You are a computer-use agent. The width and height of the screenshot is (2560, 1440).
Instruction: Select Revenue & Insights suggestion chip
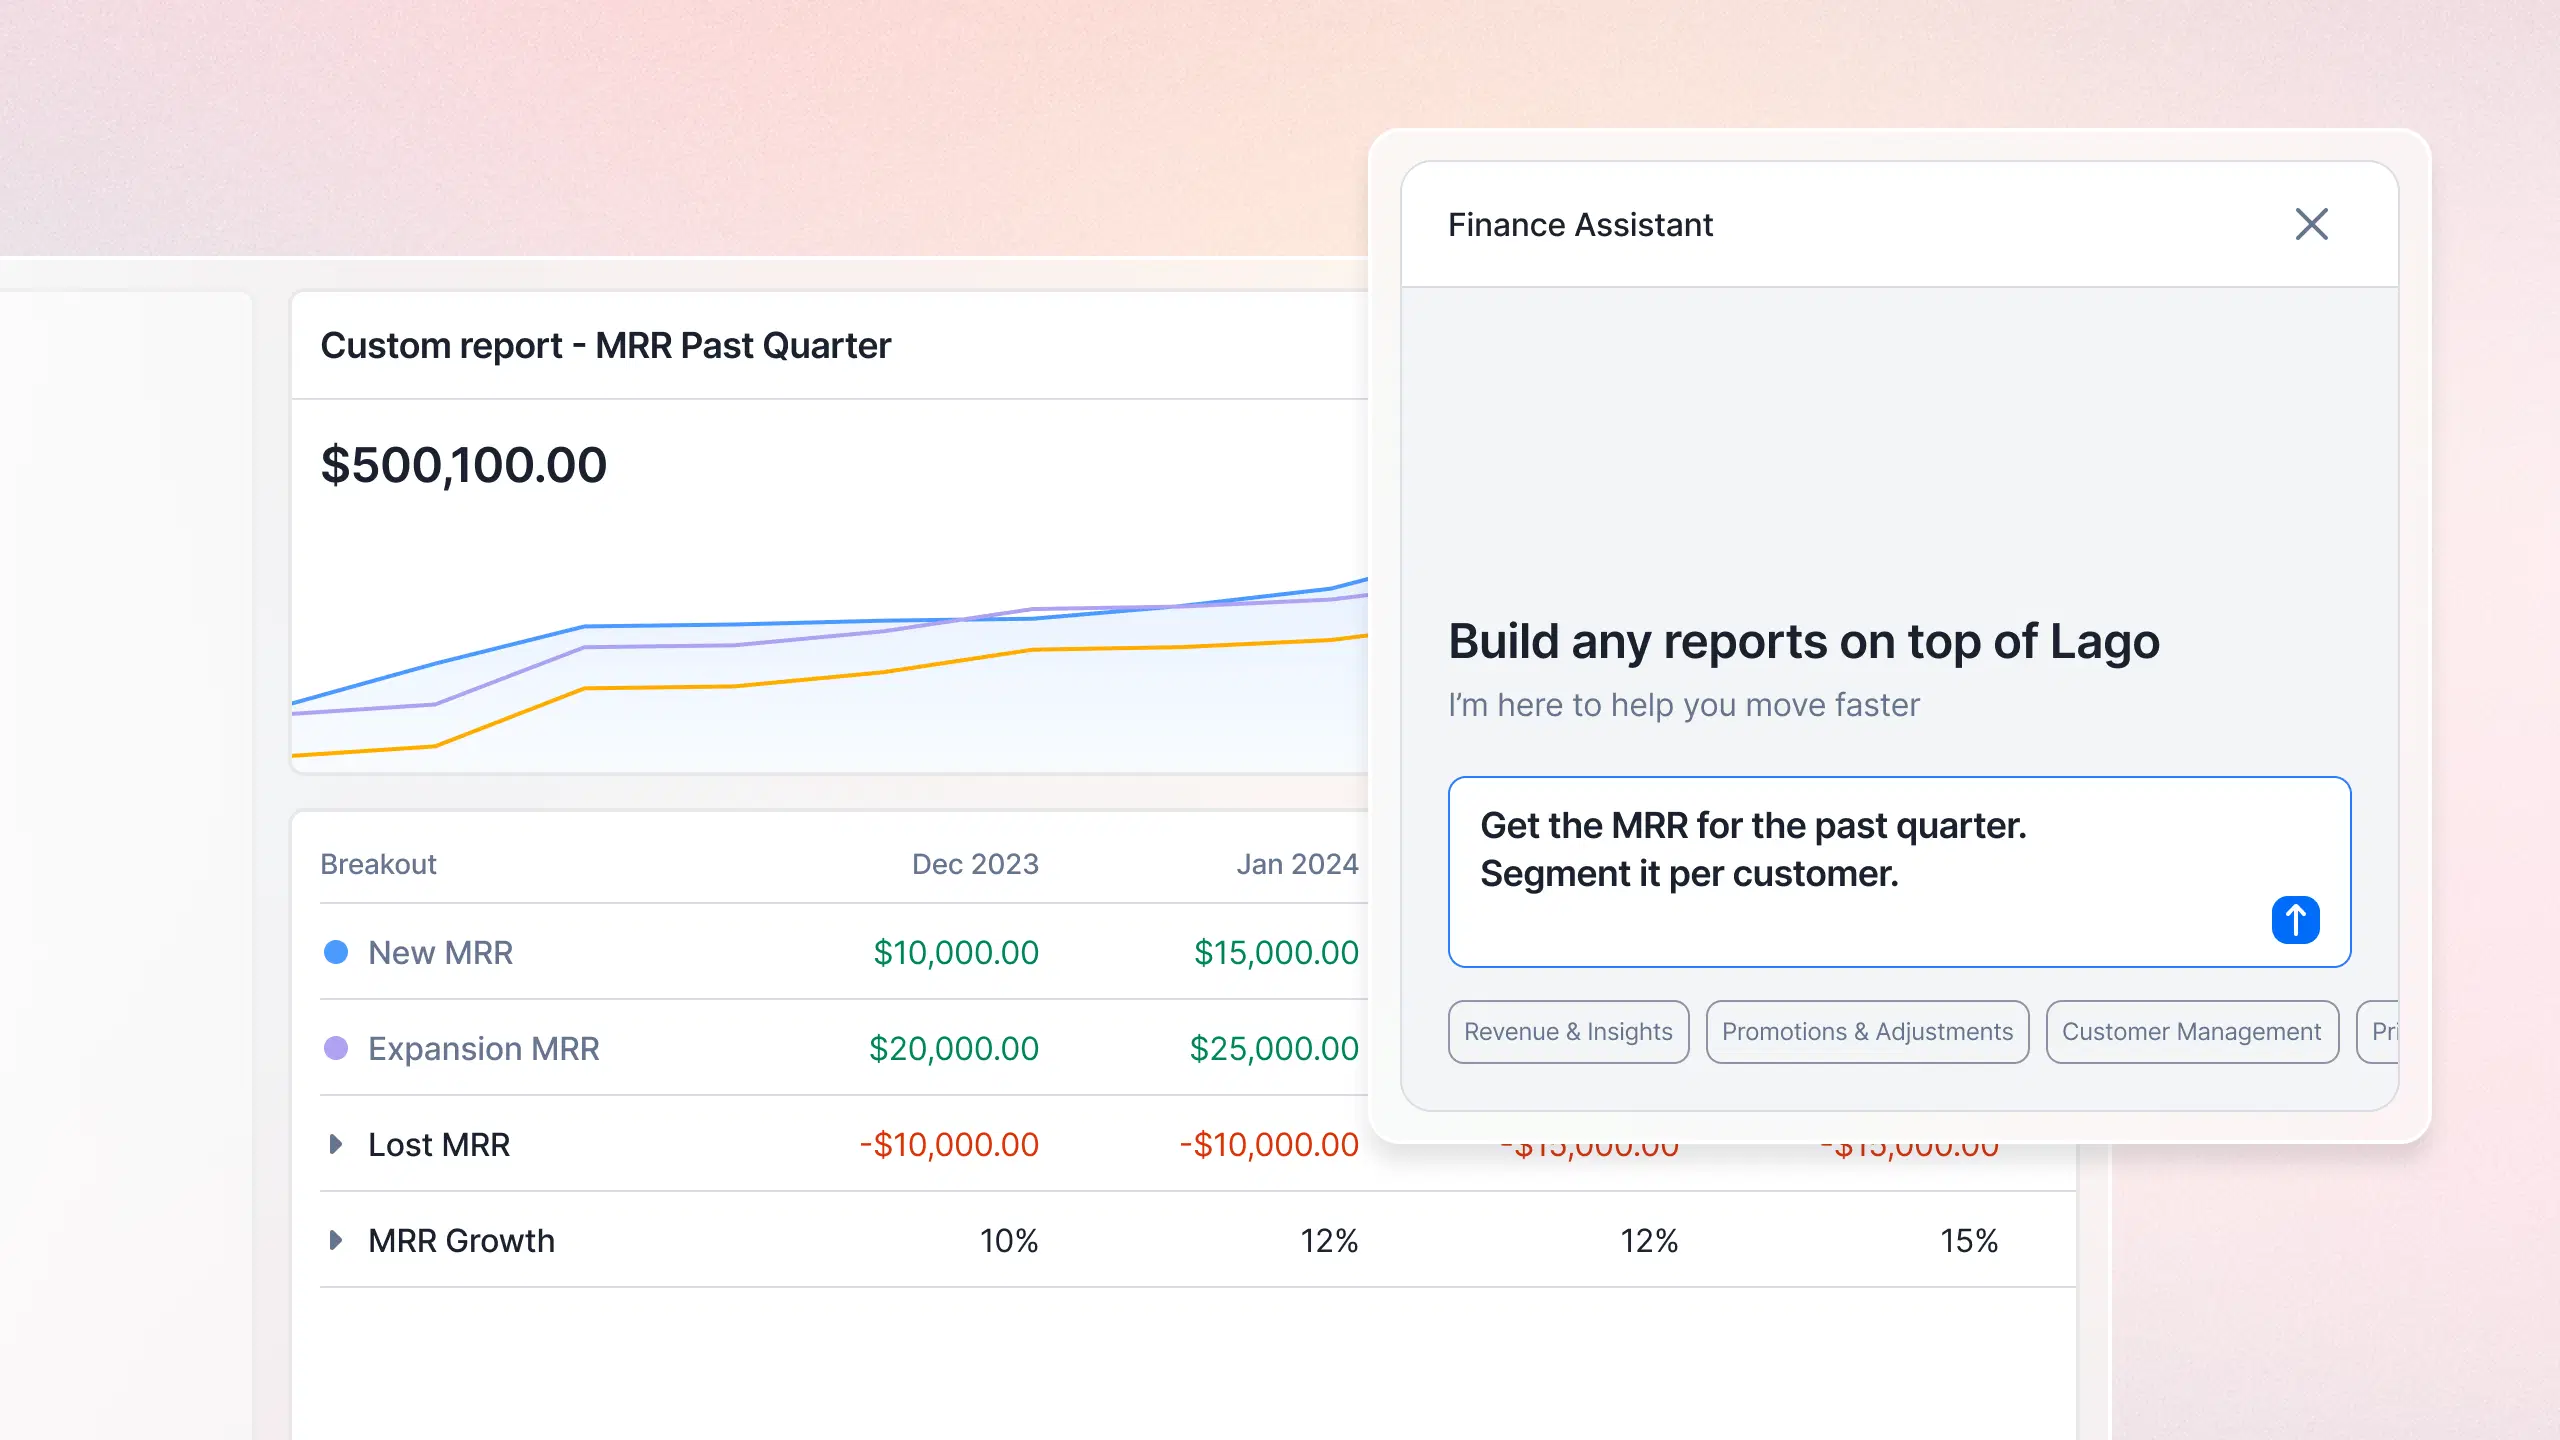click(x=1568, y=1032)
